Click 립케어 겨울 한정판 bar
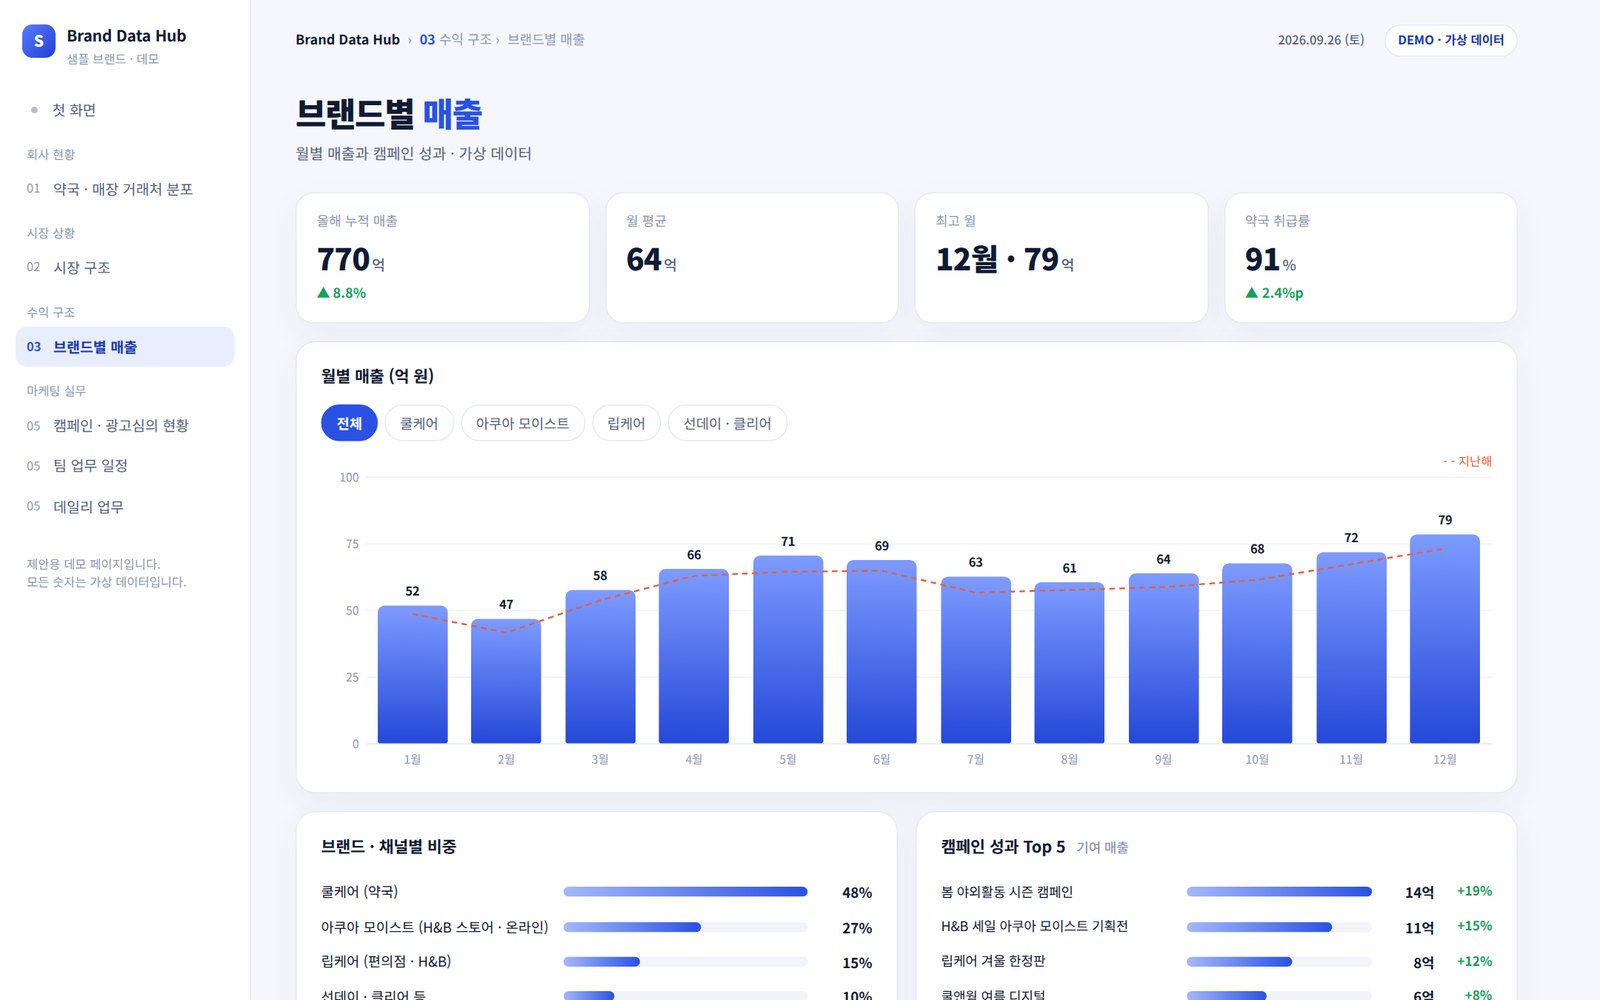Image resolution: width=1600 pixels, height=1000 pixels. point(1279,962)
